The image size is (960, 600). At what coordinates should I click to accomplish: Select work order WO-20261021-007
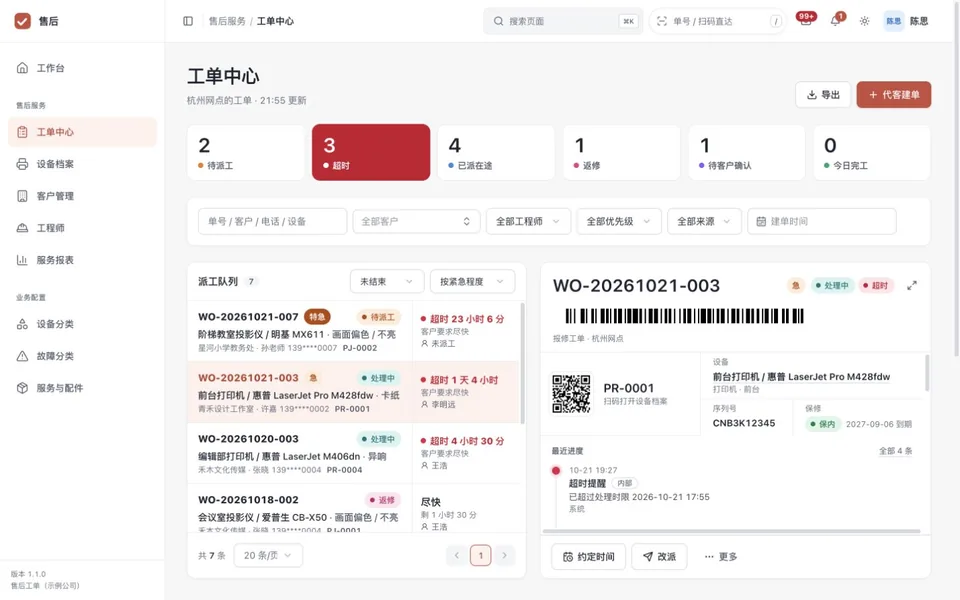[353, 331]
